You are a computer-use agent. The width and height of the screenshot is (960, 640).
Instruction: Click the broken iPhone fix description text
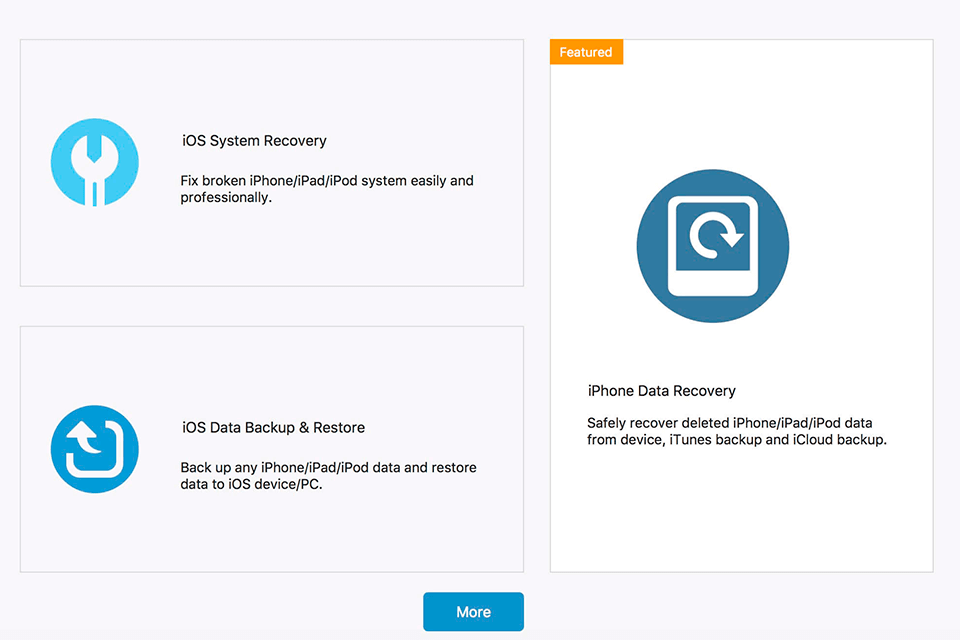[326, 189]
